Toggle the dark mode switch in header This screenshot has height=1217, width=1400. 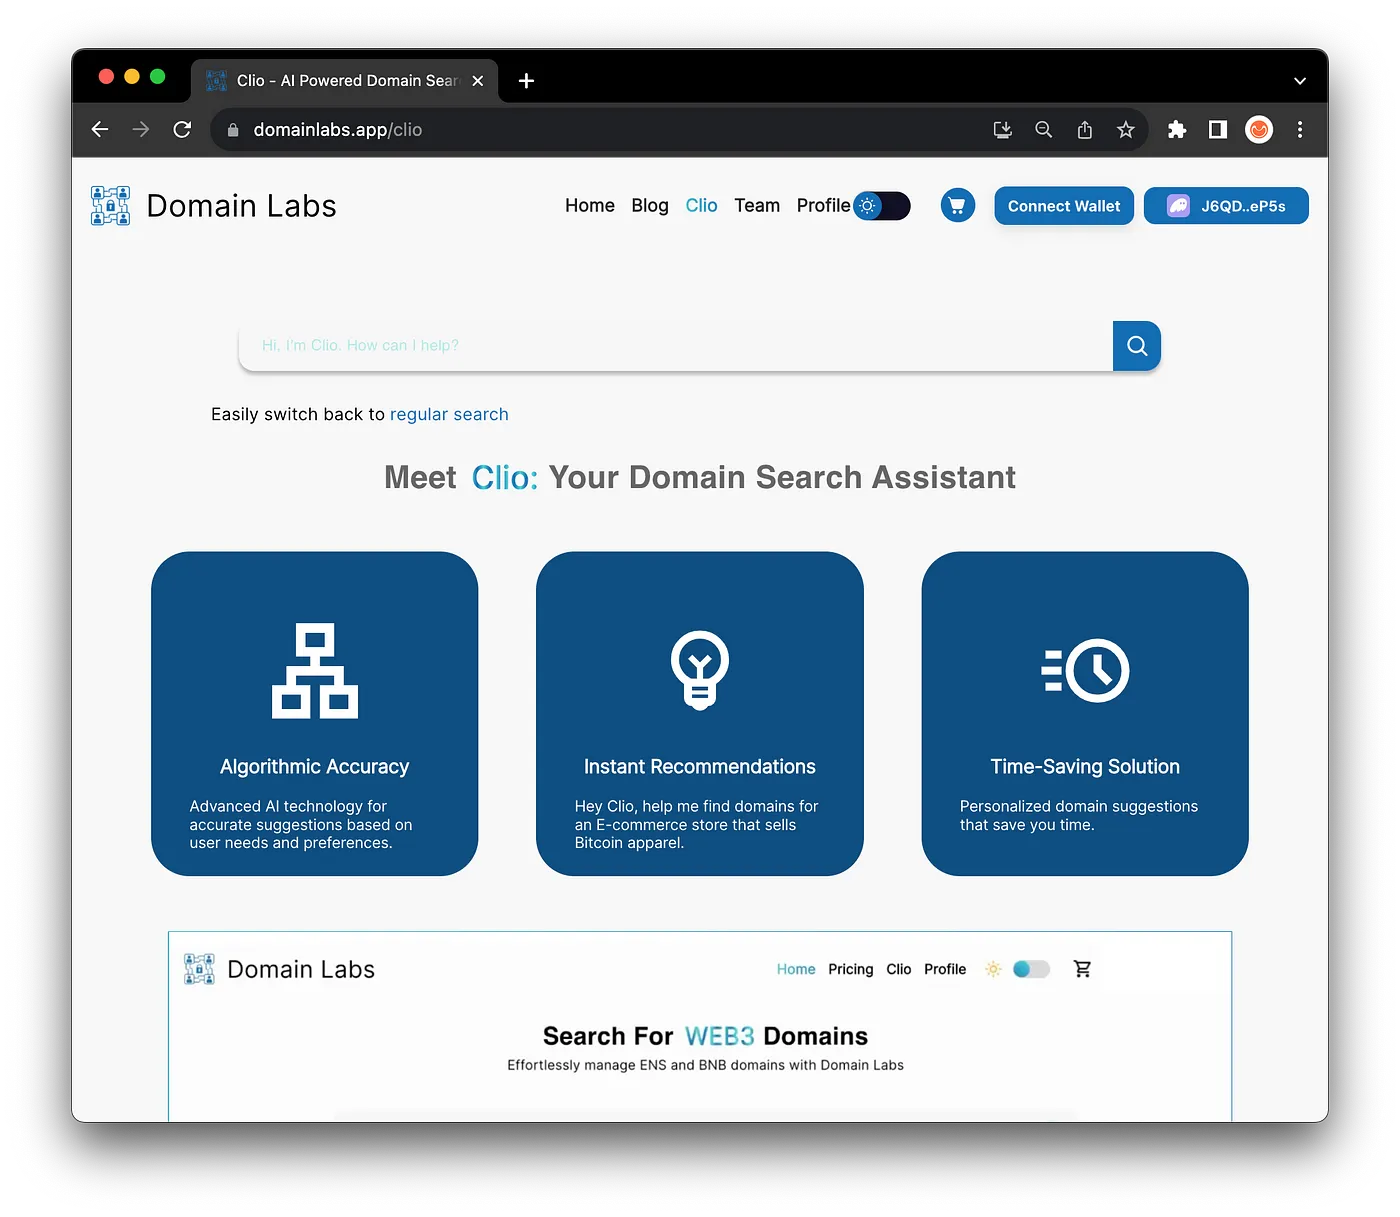coord(882,206)
